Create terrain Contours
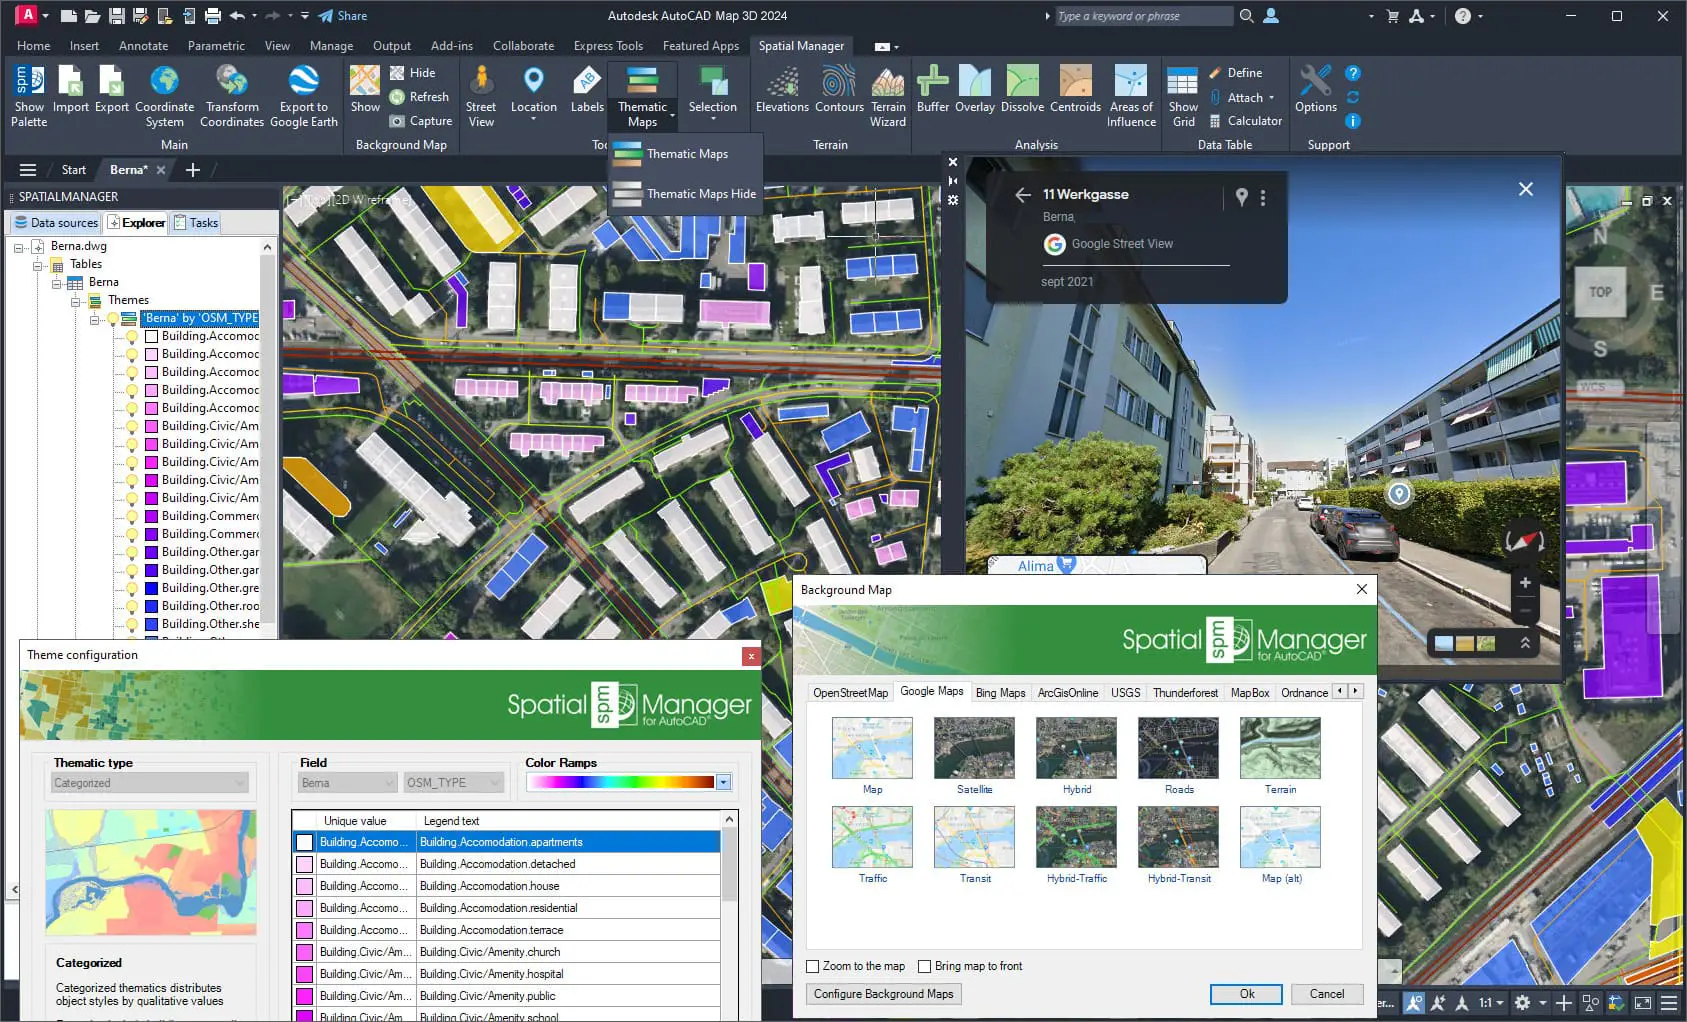The height and width of the screenshot is (1022, 1687). point(839,90)
